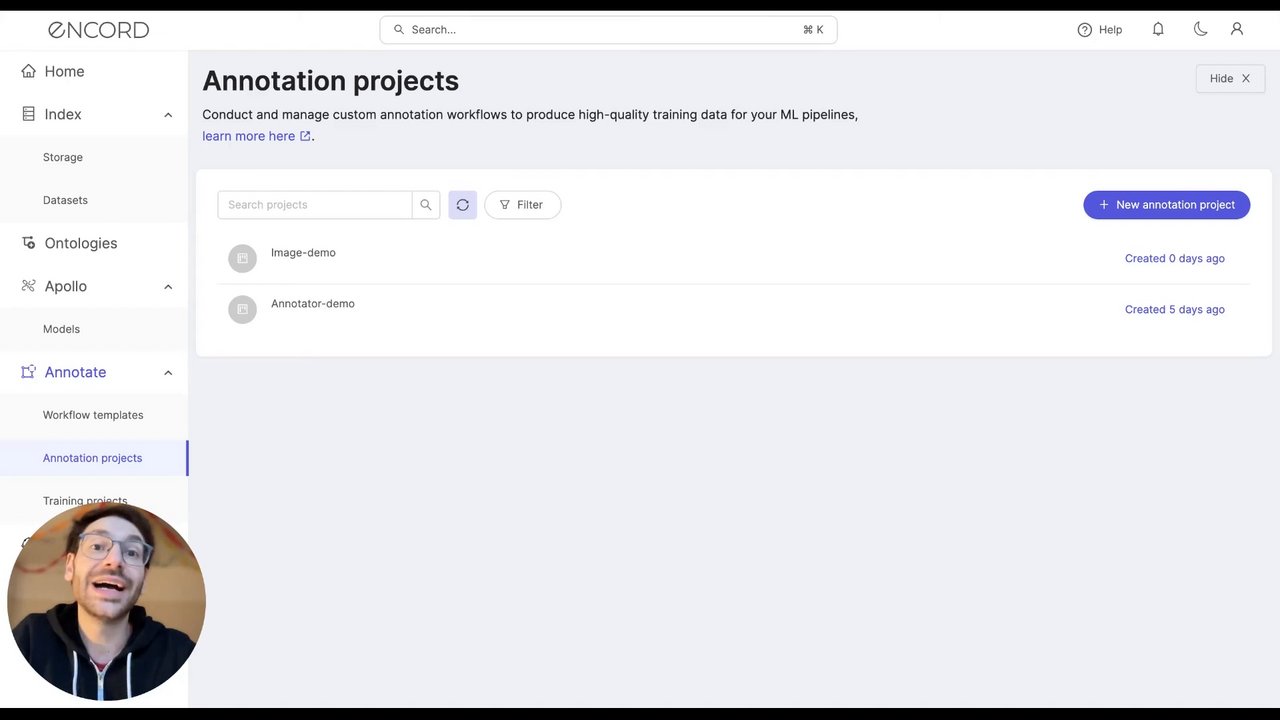This screenshot has width=1280, height=720.
Task: Select Workflow templates sidebar item
Action: pyautogui.click(x=93, y=415)
